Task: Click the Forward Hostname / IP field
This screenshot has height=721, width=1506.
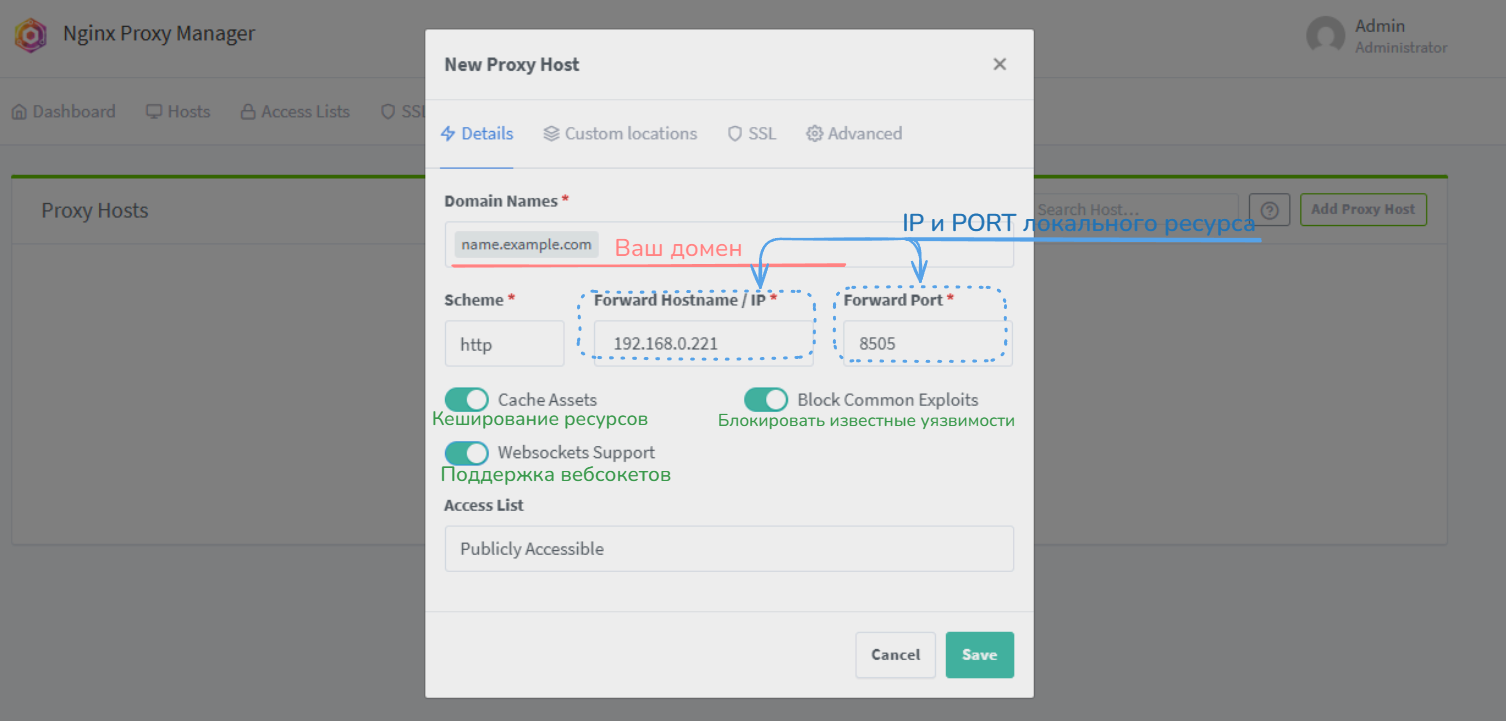Action: point(704,344)
